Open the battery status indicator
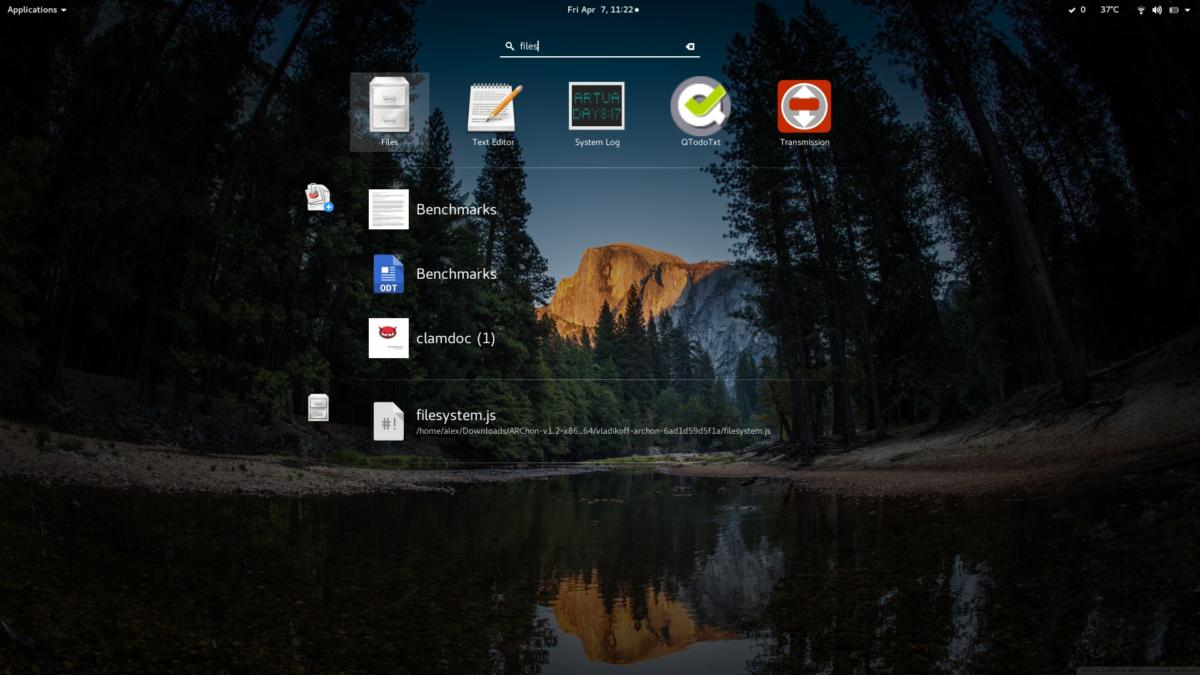The image size is (1200, 675). click(1172, 9)
